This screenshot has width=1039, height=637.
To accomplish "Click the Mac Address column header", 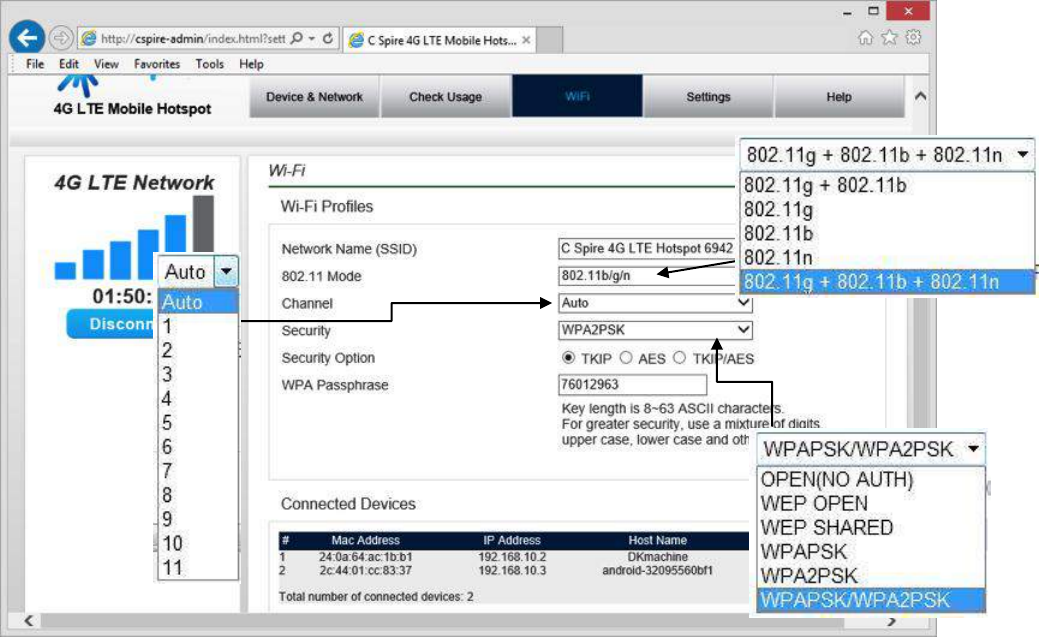I will [365, 540].
